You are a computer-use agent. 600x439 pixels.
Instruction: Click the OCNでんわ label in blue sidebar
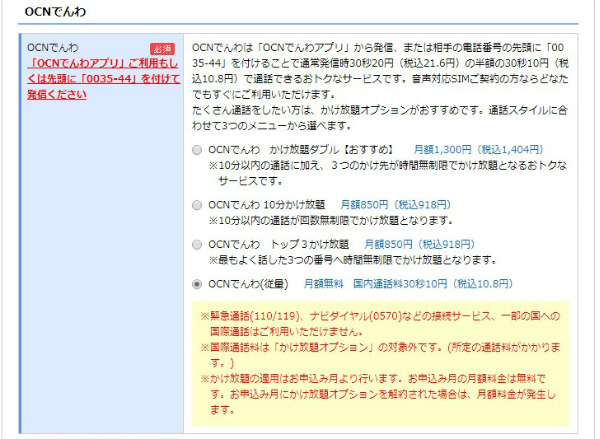(52, 47)
